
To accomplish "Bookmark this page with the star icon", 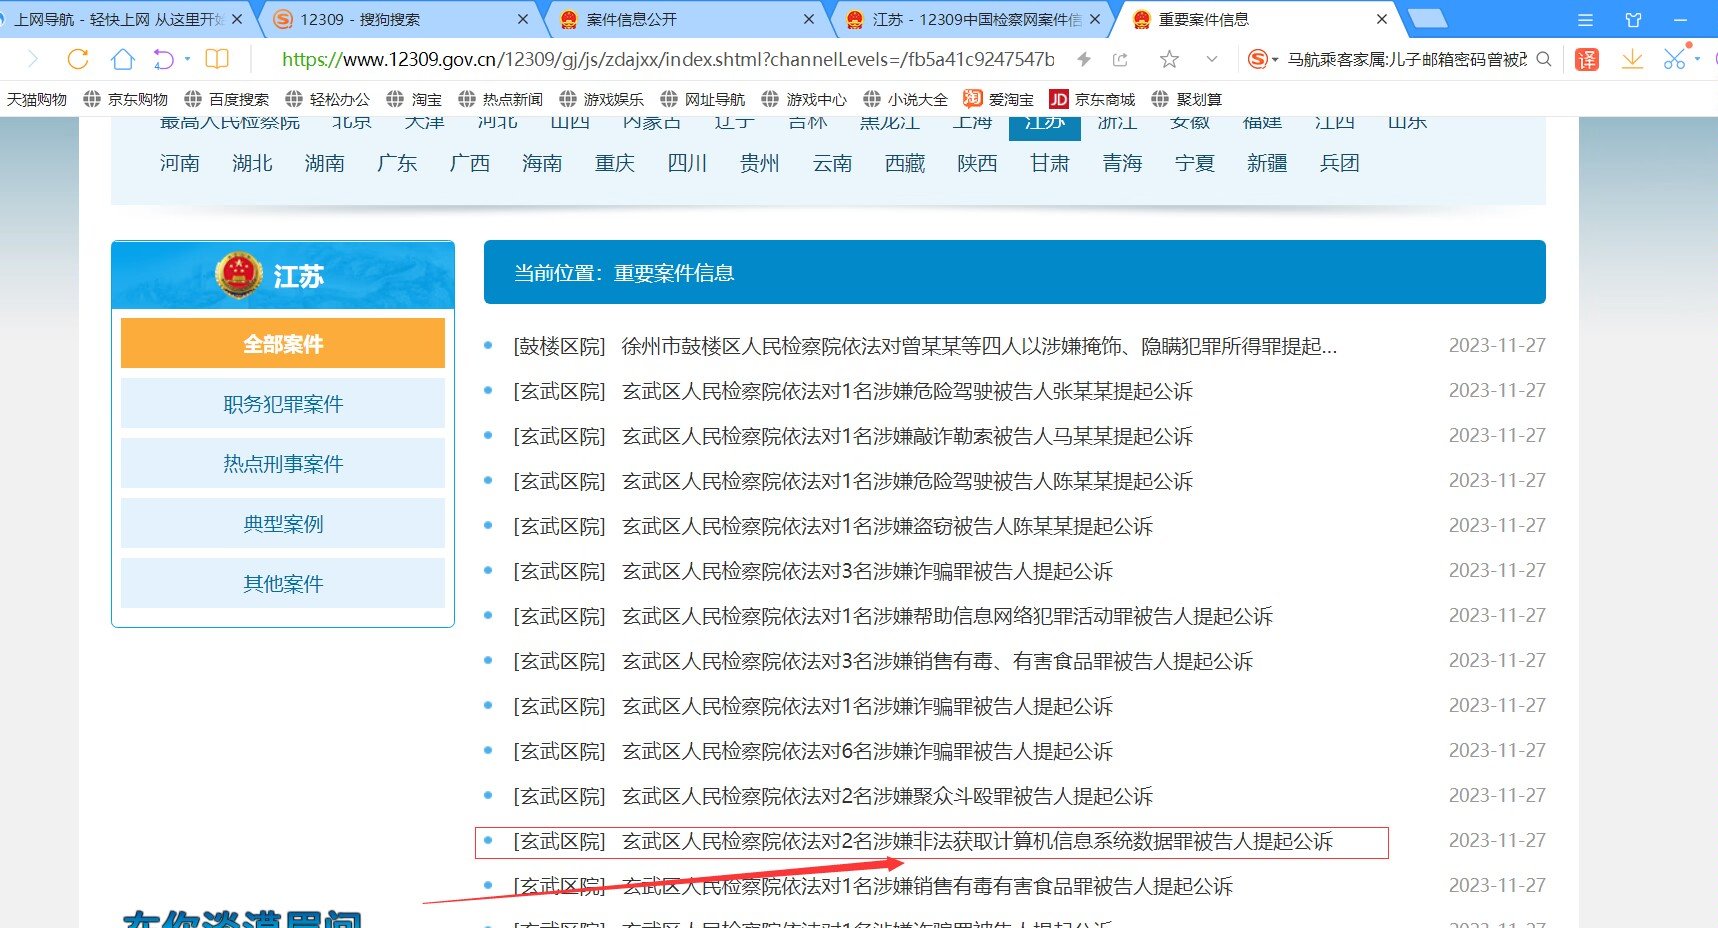I will 1168,59.
